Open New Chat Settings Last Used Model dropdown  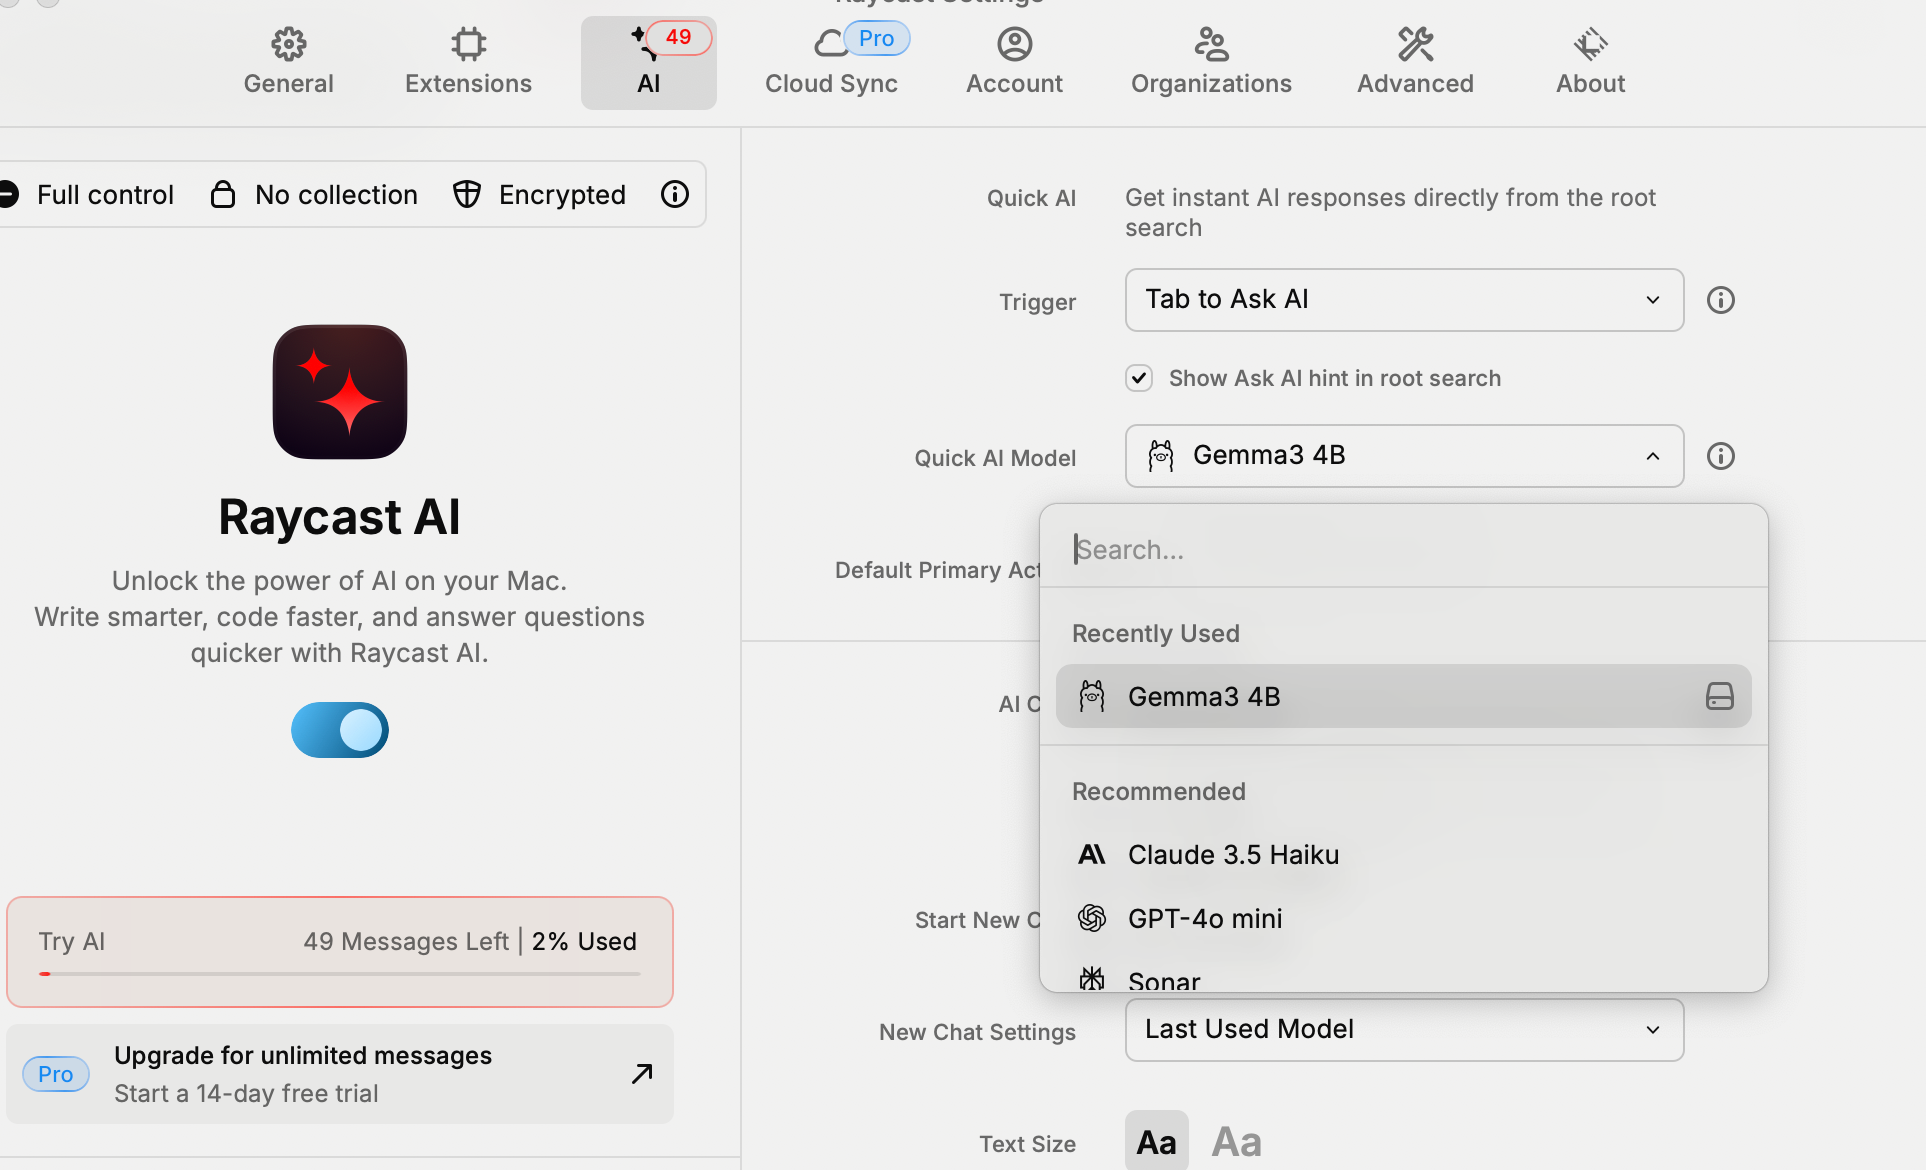(x=1404, y=1030)
